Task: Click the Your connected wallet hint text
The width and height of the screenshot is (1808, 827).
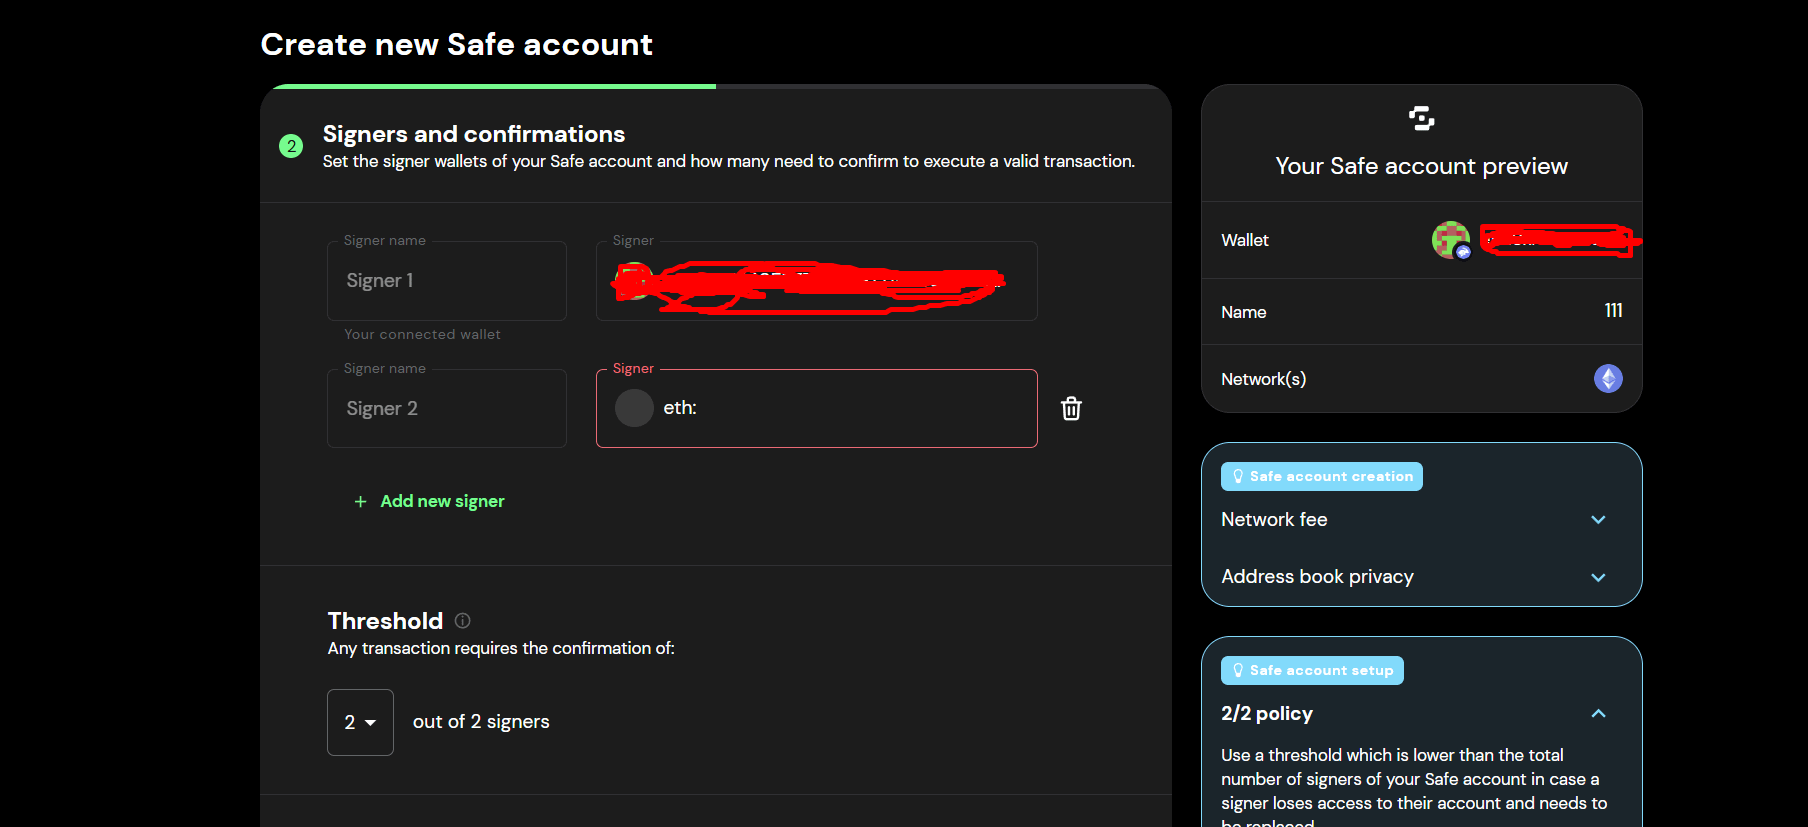Action: point(423,335)
